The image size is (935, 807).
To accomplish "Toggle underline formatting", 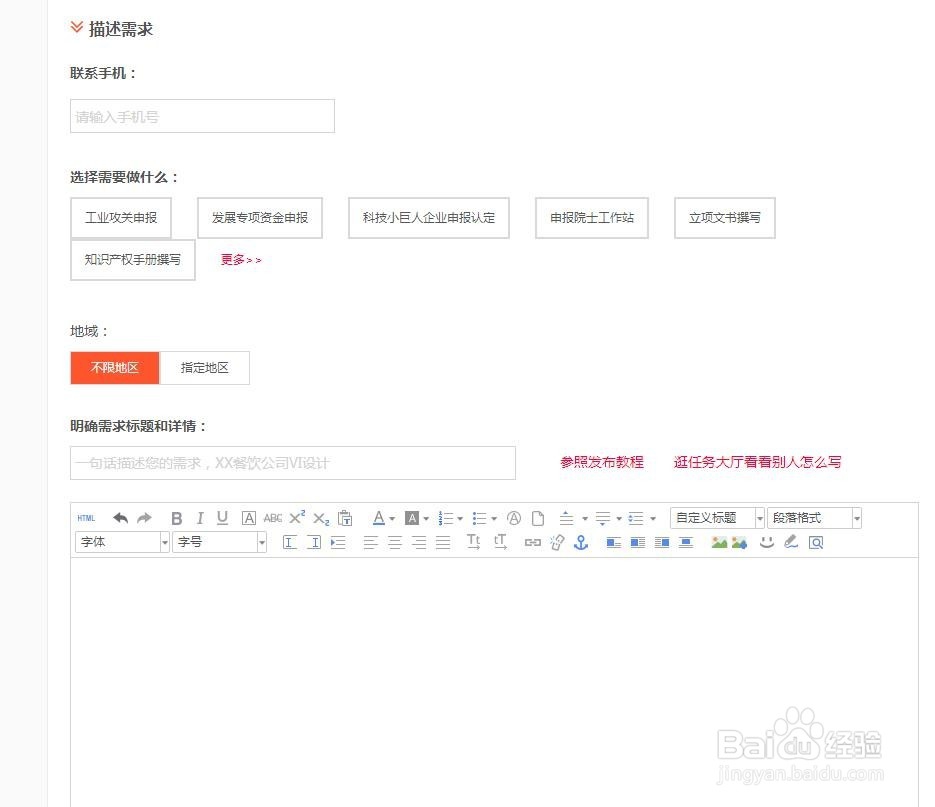I will 222,518.
